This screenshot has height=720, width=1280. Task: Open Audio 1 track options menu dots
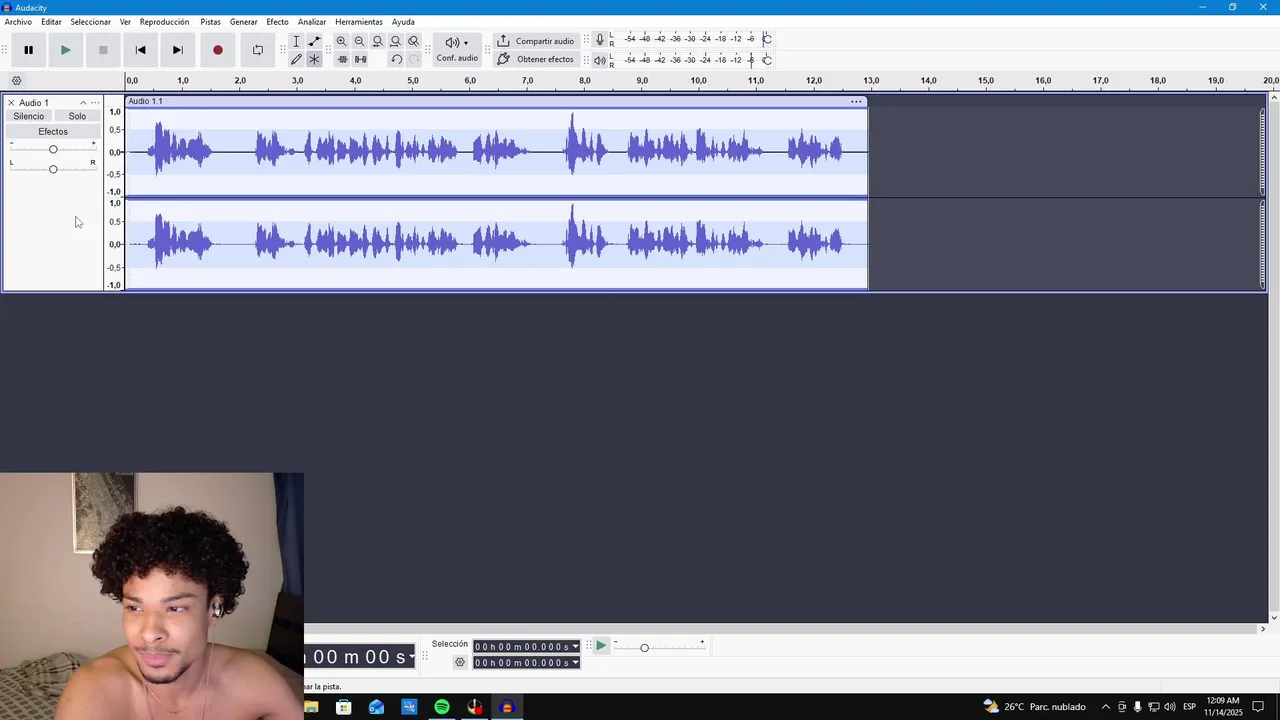(95, 103)
